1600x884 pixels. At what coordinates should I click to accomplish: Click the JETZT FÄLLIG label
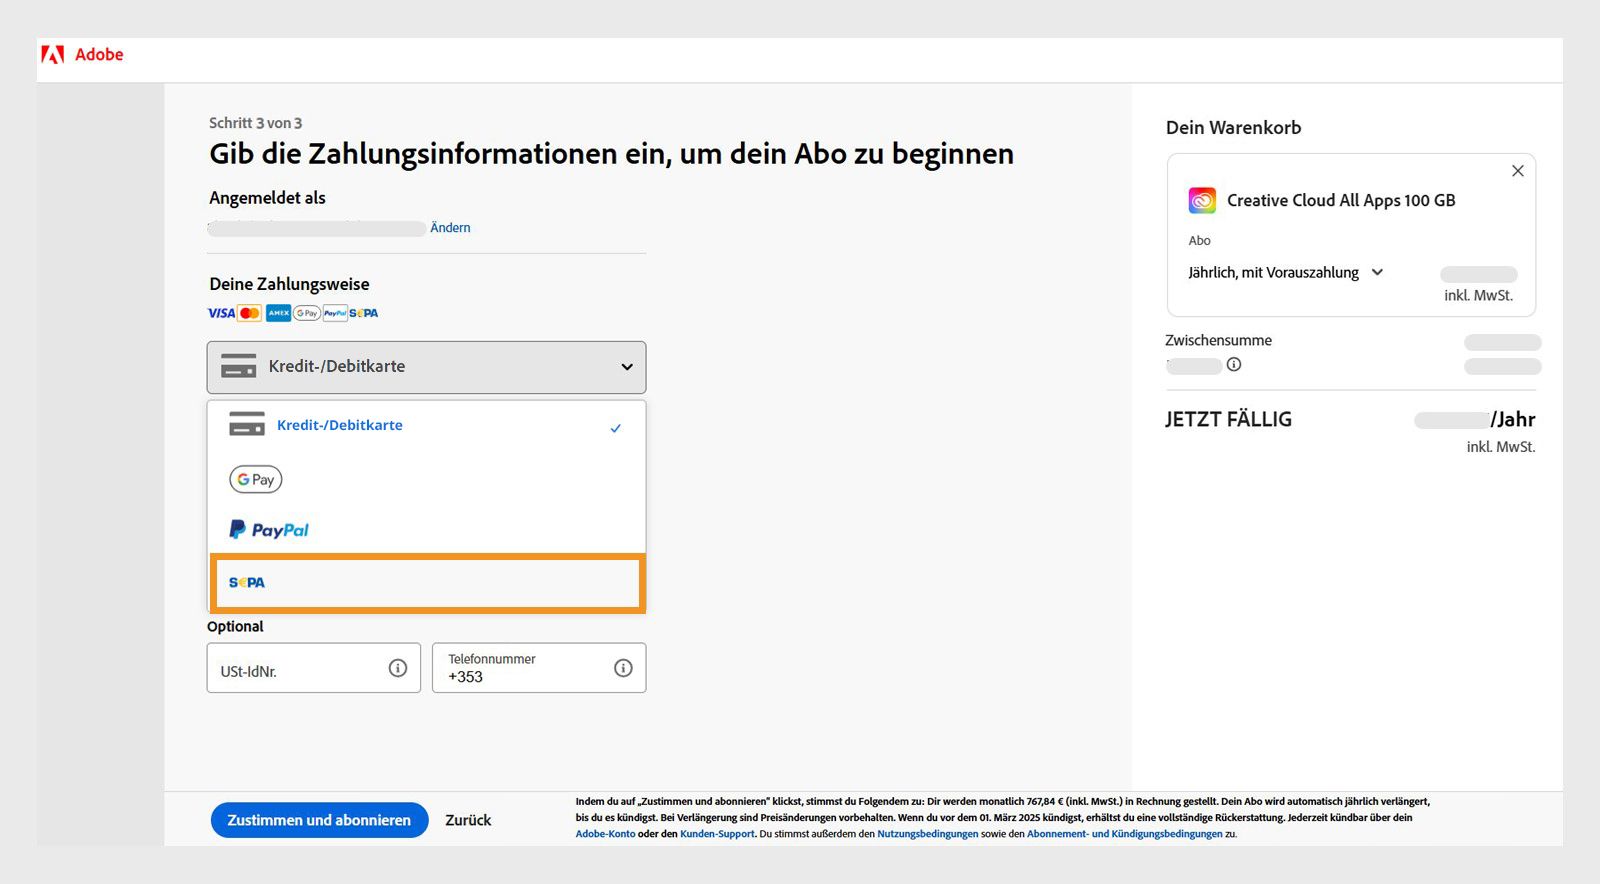(x=1228, y=420)
